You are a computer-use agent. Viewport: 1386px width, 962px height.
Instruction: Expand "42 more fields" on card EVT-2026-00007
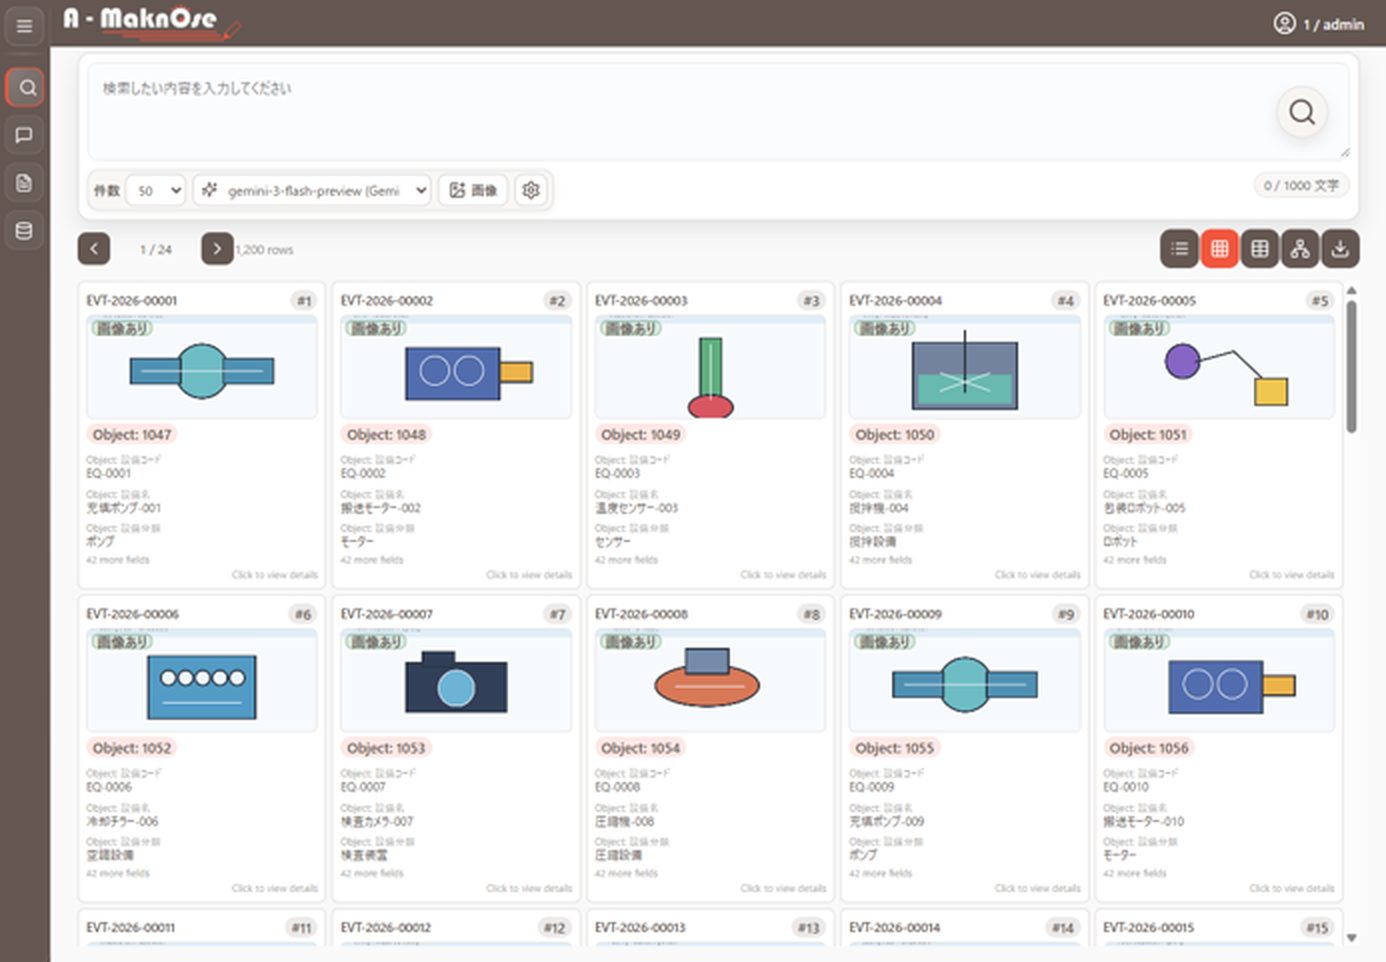372,873
